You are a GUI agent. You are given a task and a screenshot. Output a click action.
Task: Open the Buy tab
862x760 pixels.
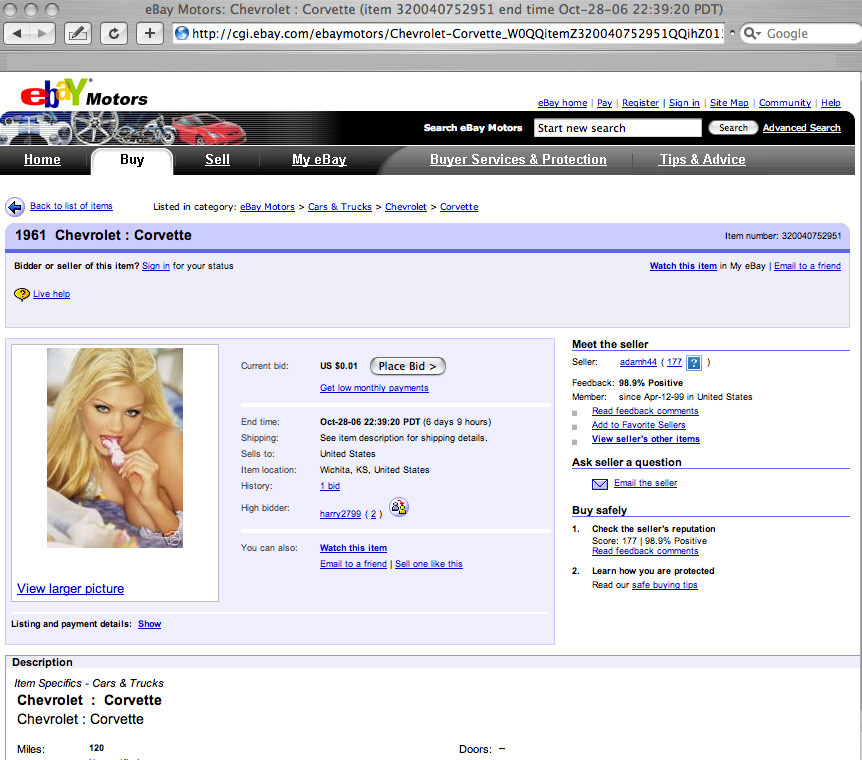tap(132, 160)
